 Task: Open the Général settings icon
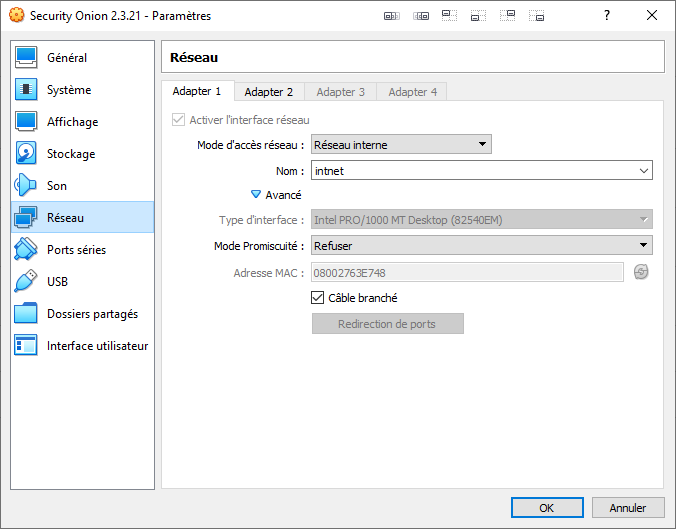point(26,57)
